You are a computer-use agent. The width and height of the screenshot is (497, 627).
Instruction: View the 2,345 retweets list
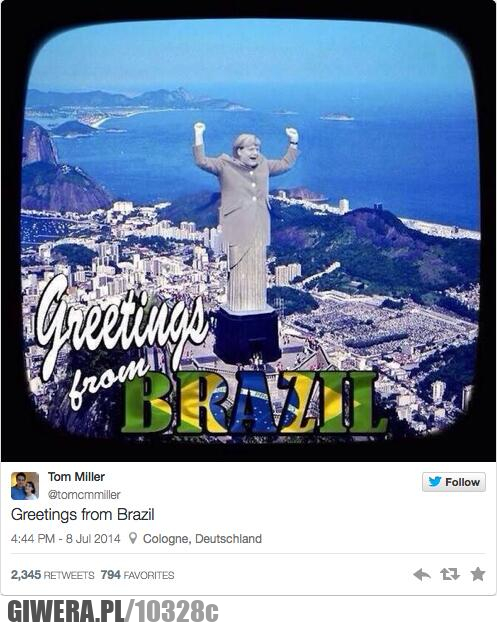pos(52,575)
